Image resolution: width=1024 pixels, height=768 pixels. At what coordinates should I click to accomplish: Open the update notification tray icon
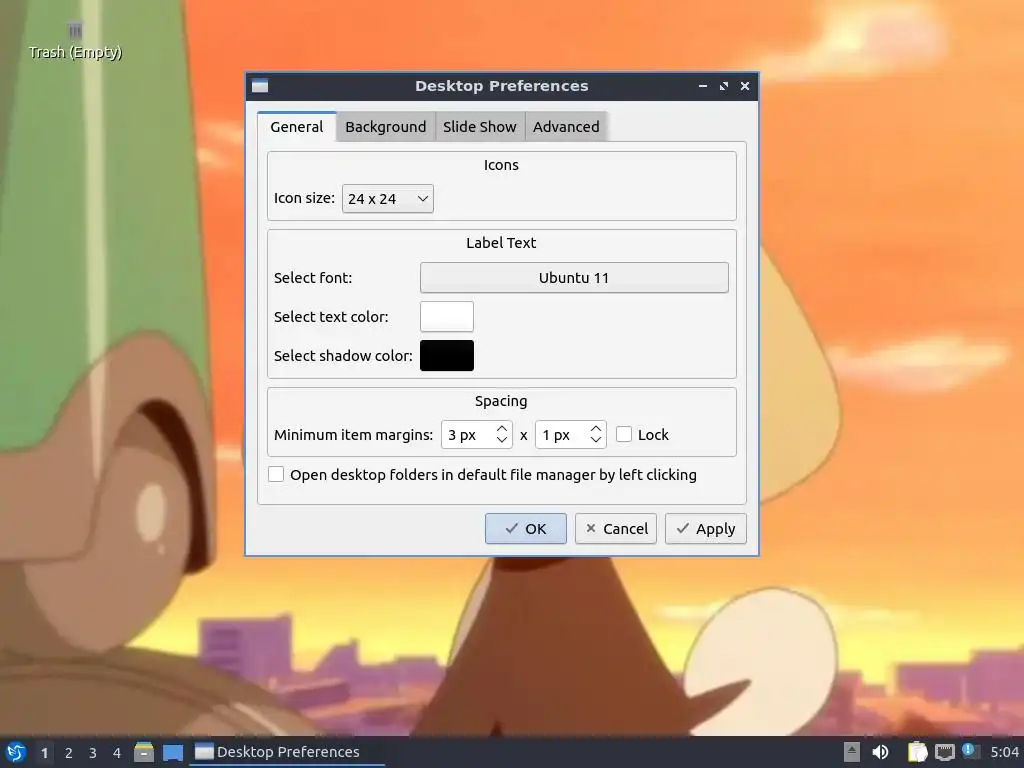click(x=970, y=751)
